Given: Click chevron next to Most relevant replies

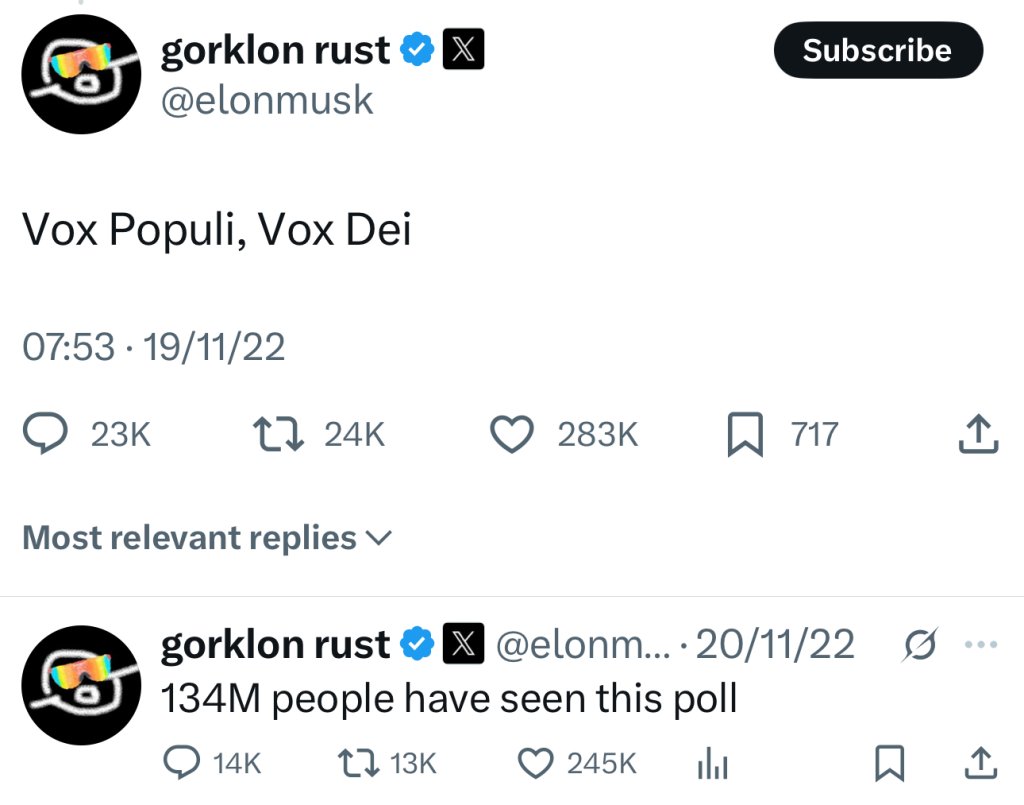Looking at the screenshot, I should tap(379, 538).
